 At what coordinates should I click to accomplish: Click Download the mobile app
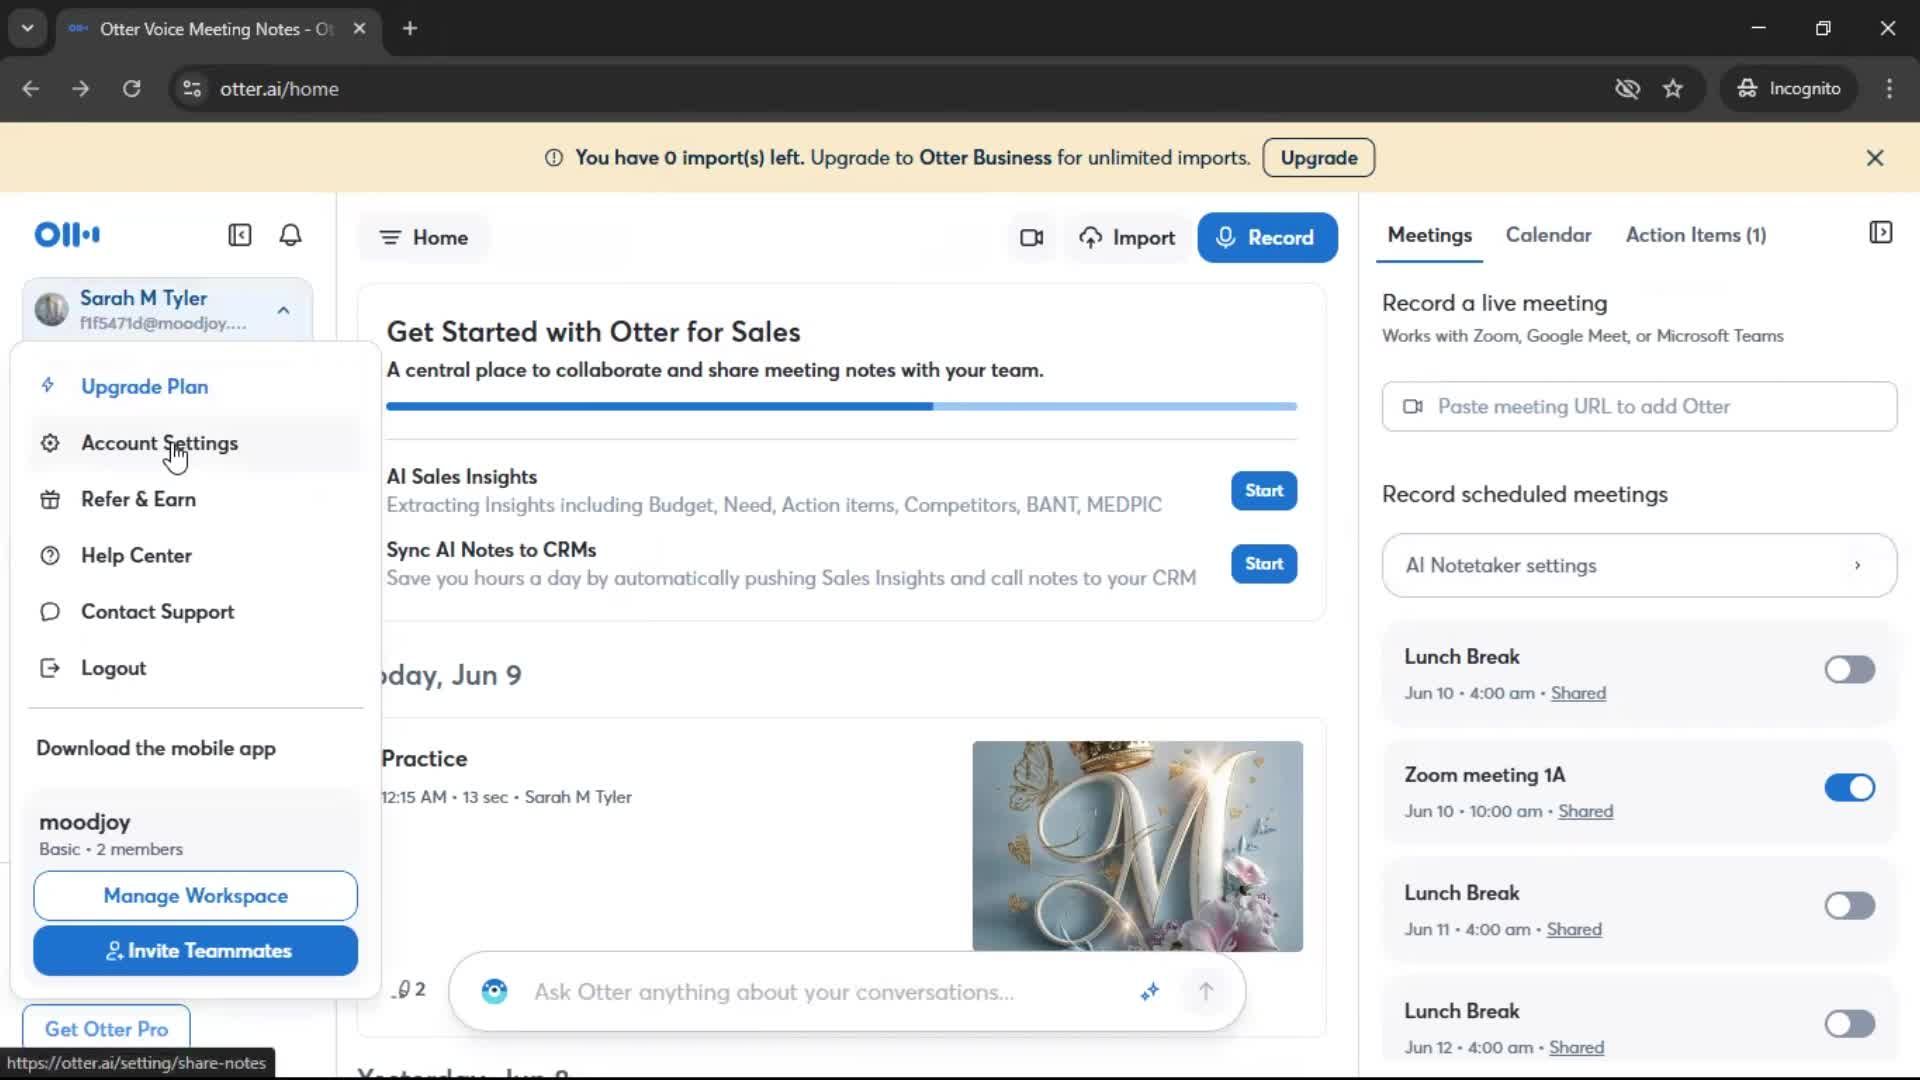(x=156, y=749)
